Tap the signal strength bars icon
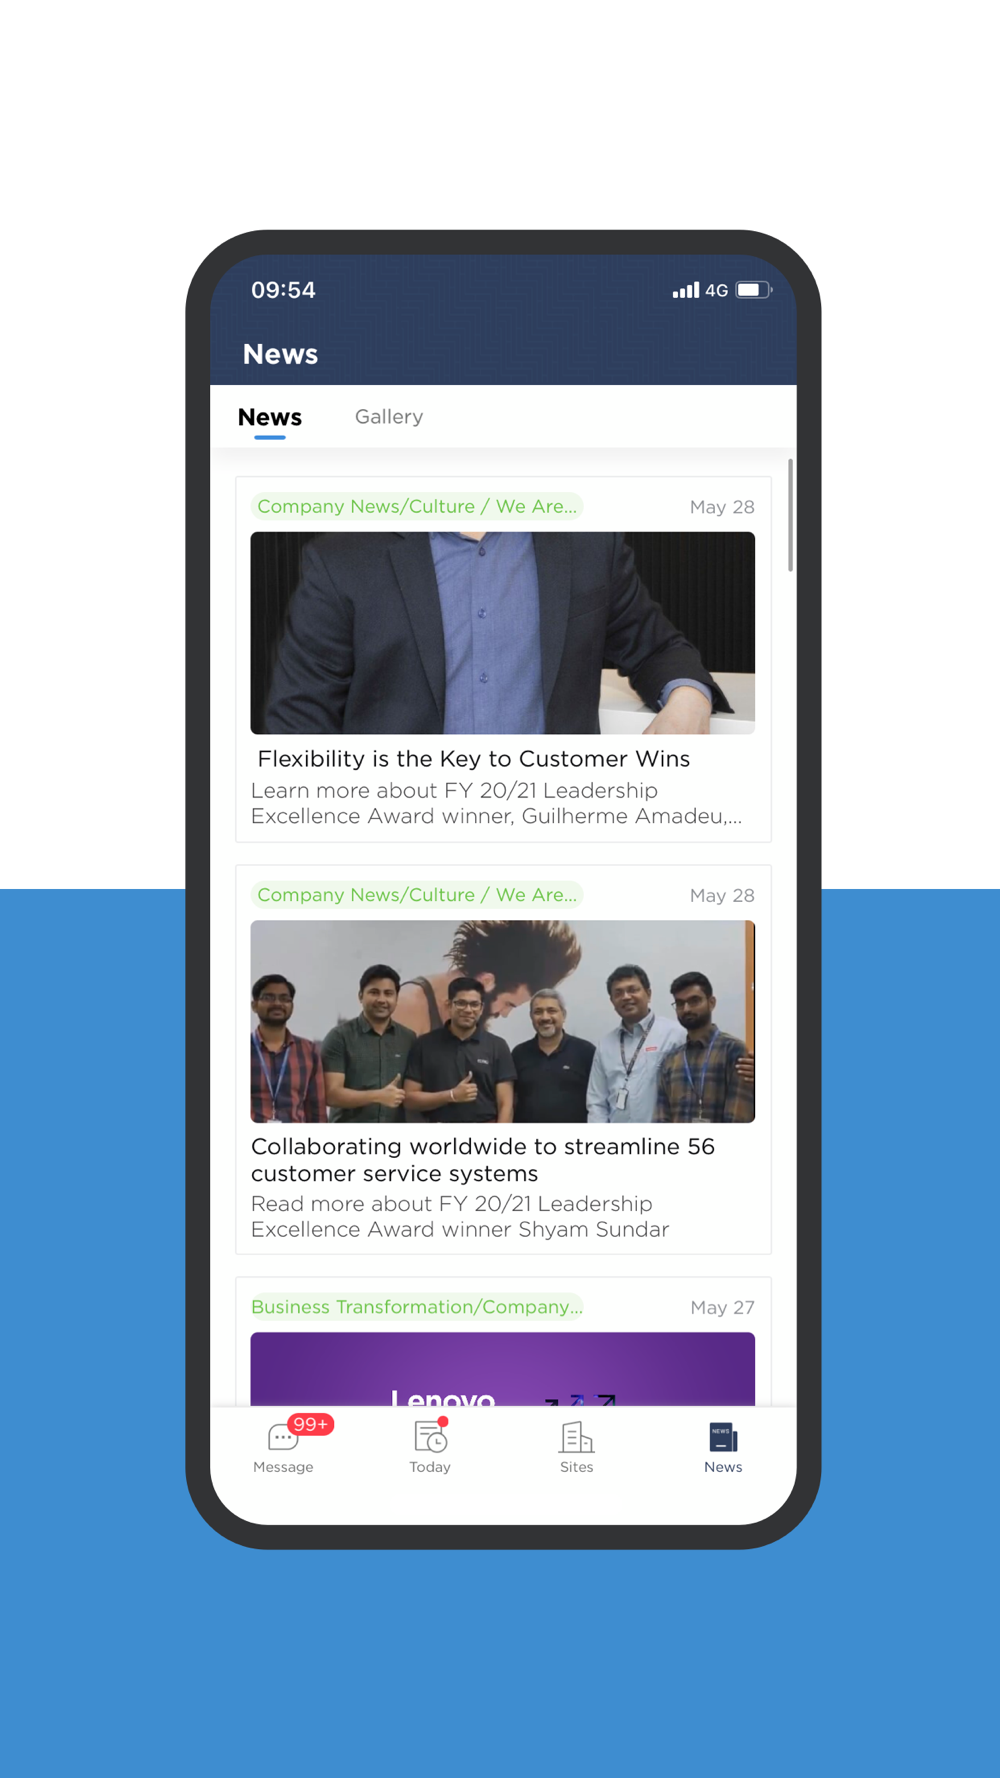The width and height of the screenshot is (1000, 1778). (686, 290)
